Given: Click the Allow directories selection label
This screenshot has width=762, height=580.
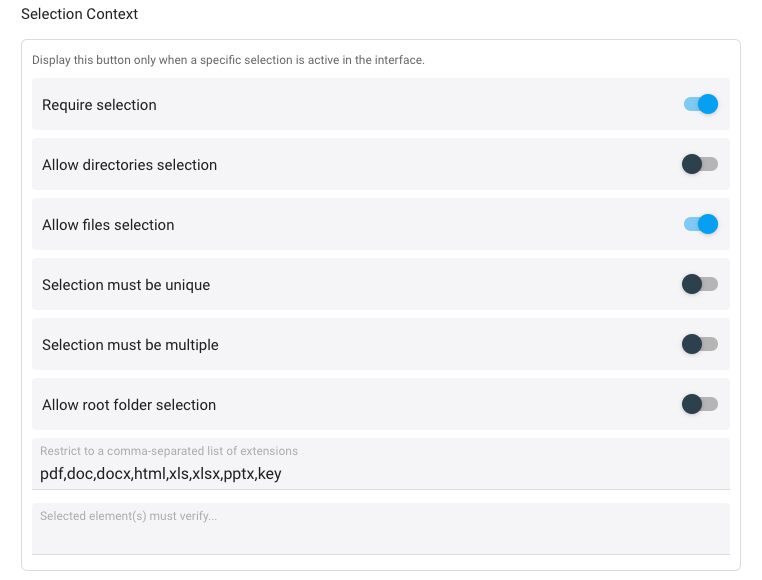Looking at the screenshot, I should [129, 165].
